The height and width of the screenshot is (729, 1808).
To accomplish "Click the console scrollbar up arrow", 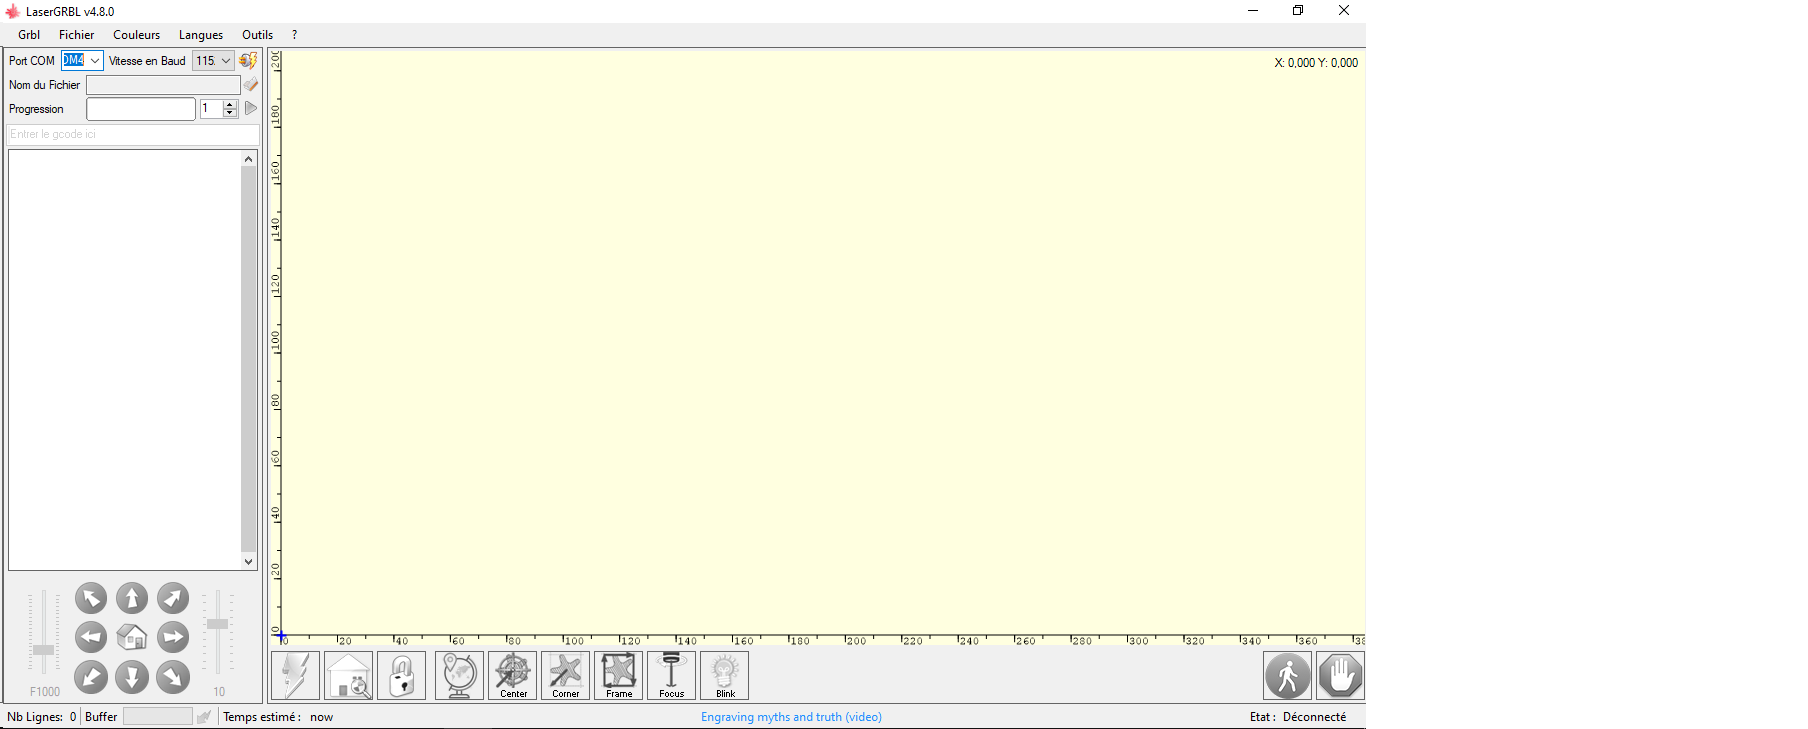I will 249,159.
